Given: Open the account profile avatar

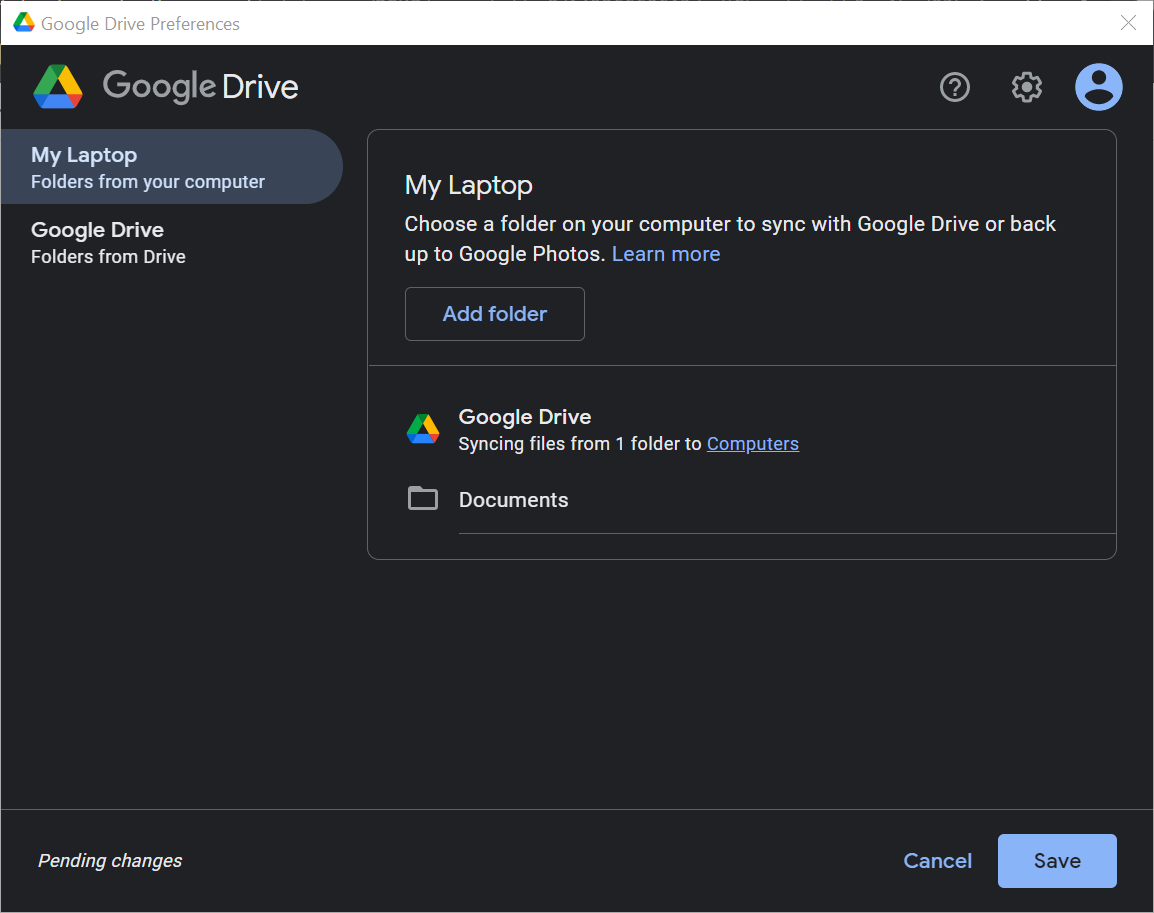Looking at the screenshot, I should 1098,87.
